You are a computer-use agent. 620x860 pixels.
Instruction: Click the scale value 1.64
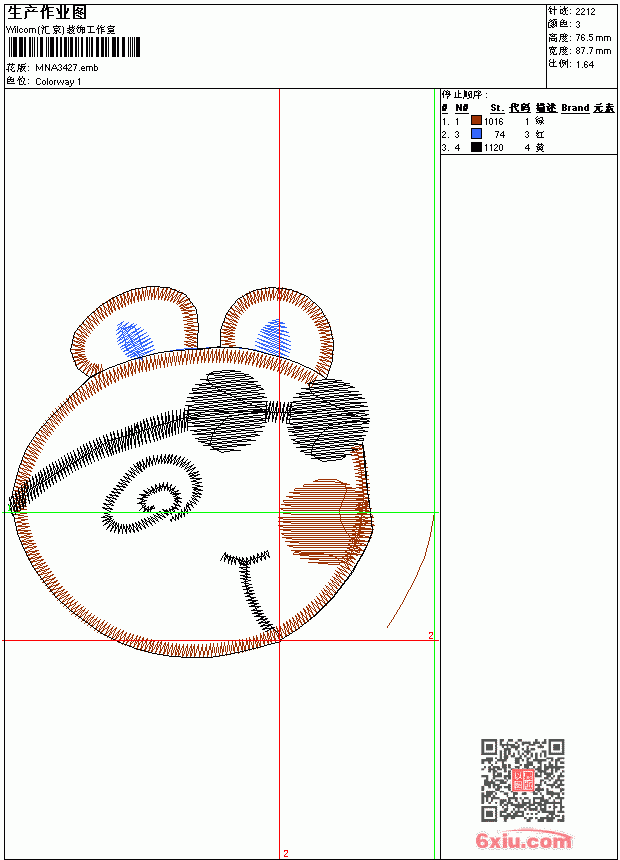point(585,64)
